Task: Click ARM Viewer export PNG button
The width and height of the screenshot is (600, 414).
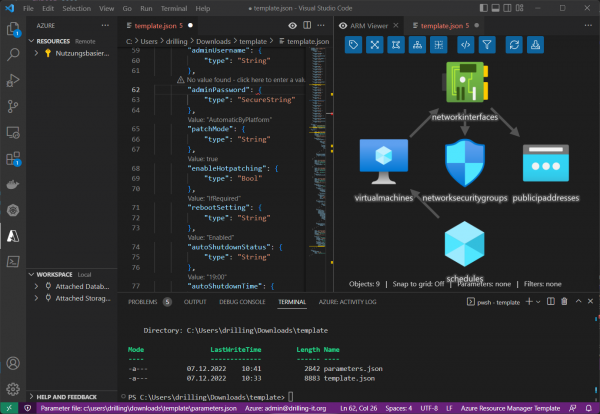Action: click(535, 45)
